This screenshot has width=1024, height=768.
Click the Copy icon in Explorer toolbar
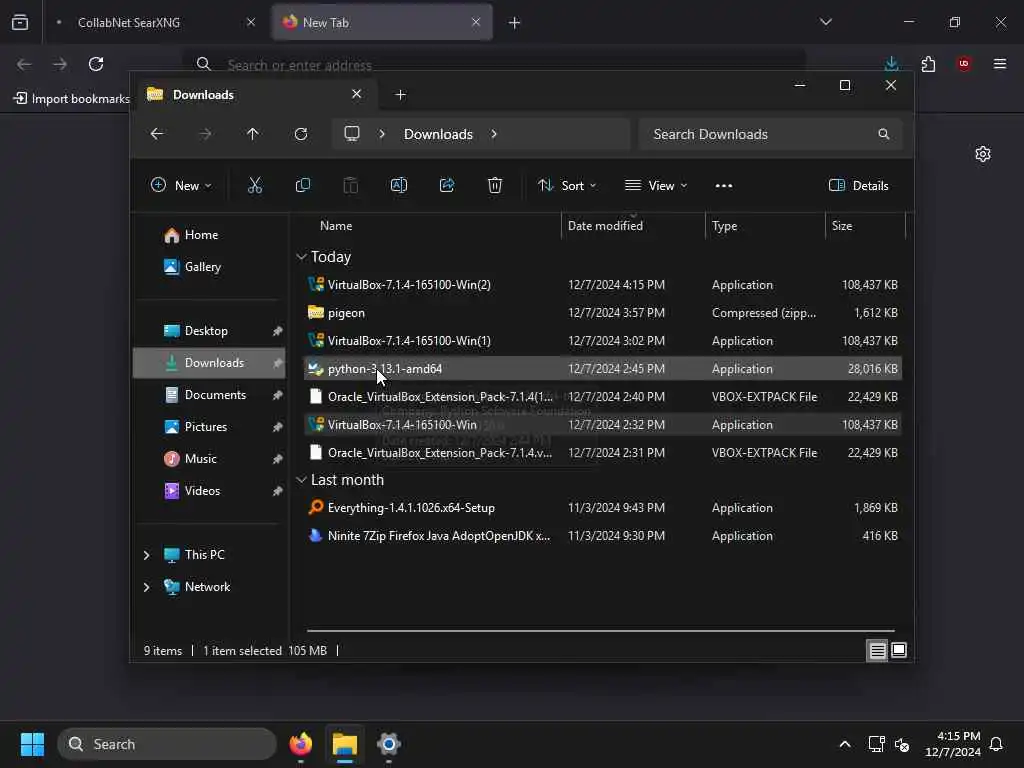(x=302, y=185)
